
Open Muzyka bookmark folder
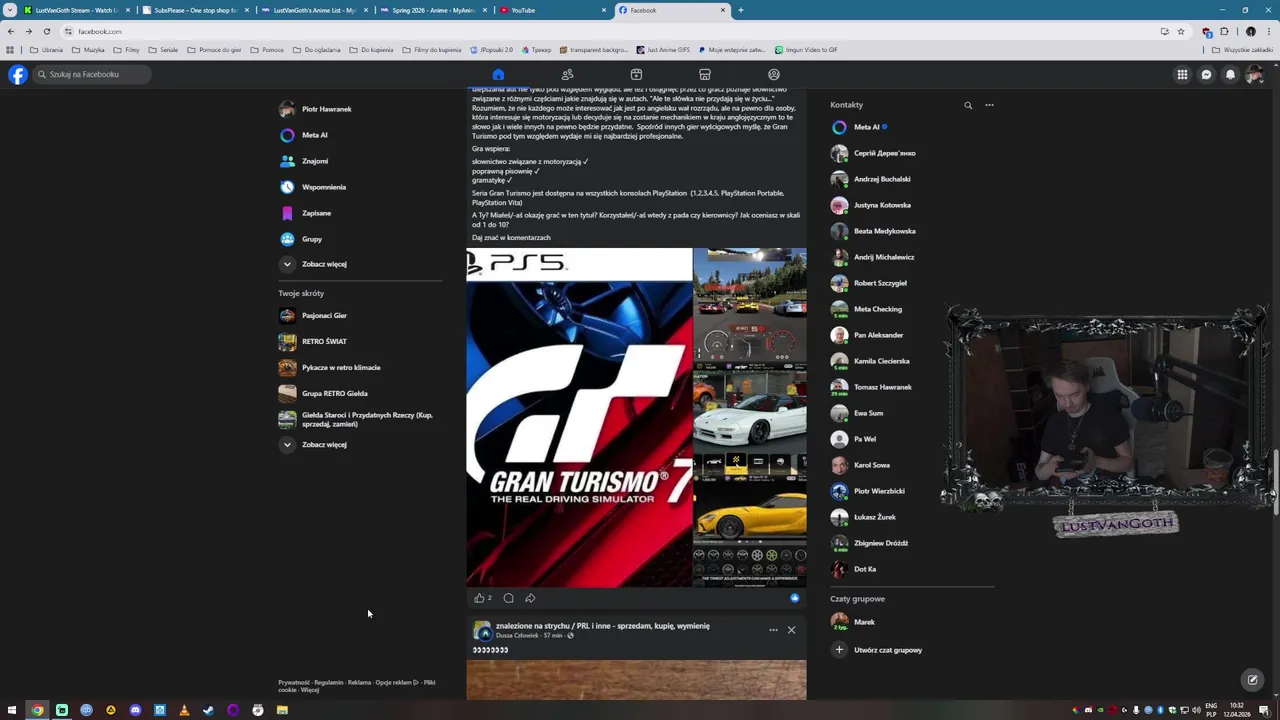[88, 50]
